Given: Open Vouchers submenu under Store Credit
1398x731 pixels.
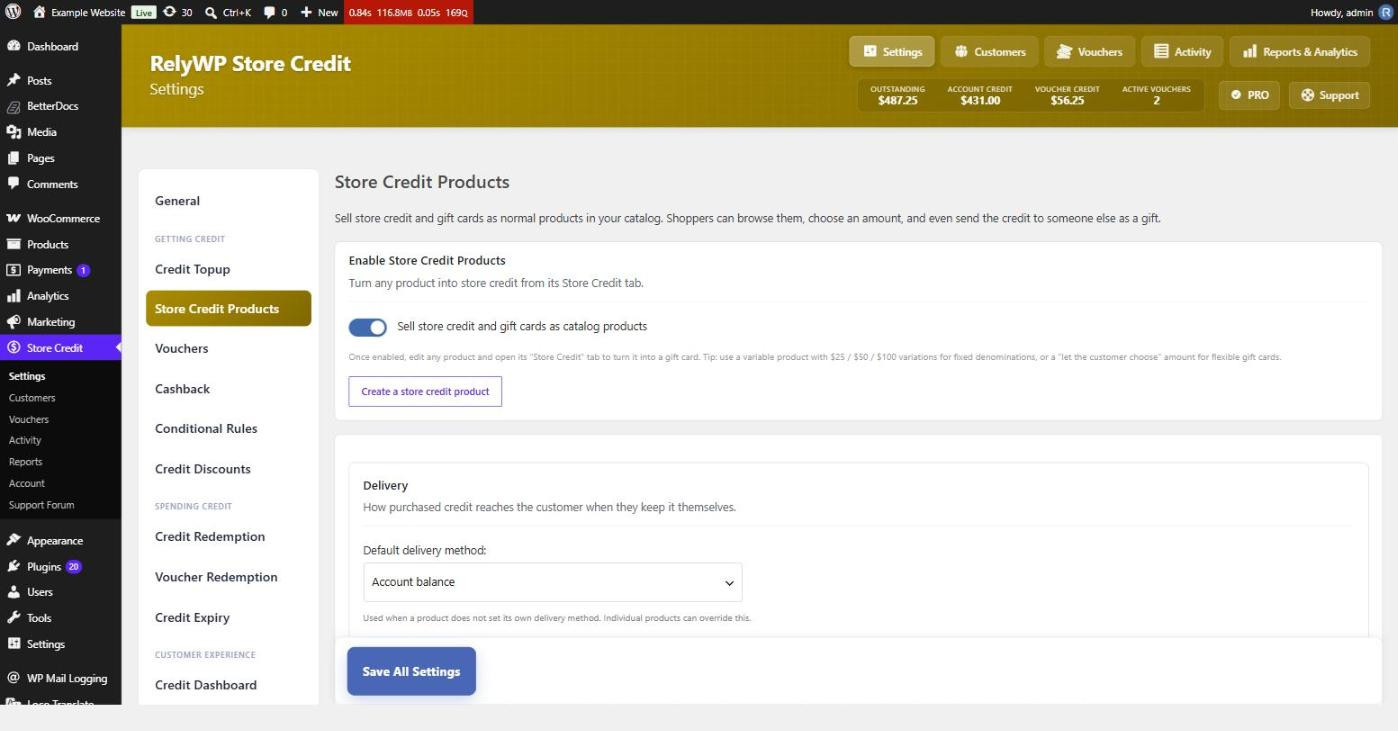Looking at the screenshot, I should 29,419.
